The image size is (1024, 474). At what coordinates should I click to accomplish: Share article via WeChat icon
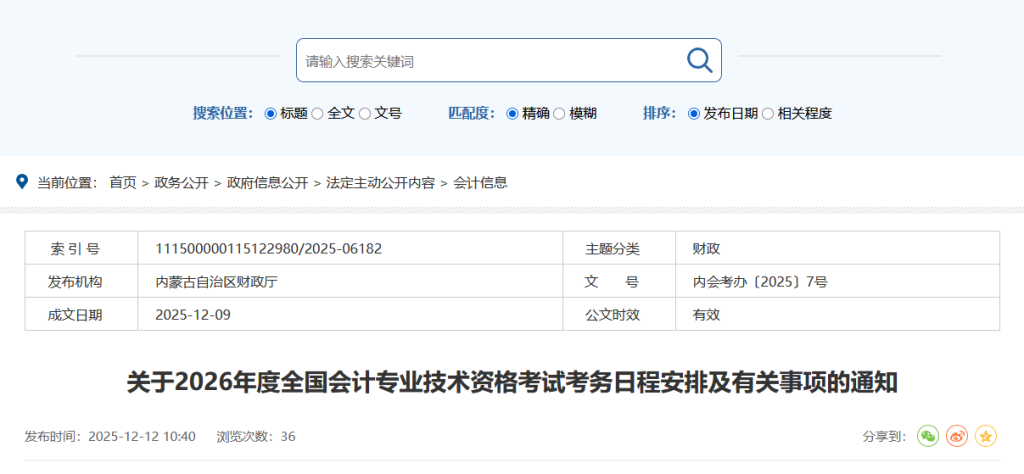click(928, 436)
